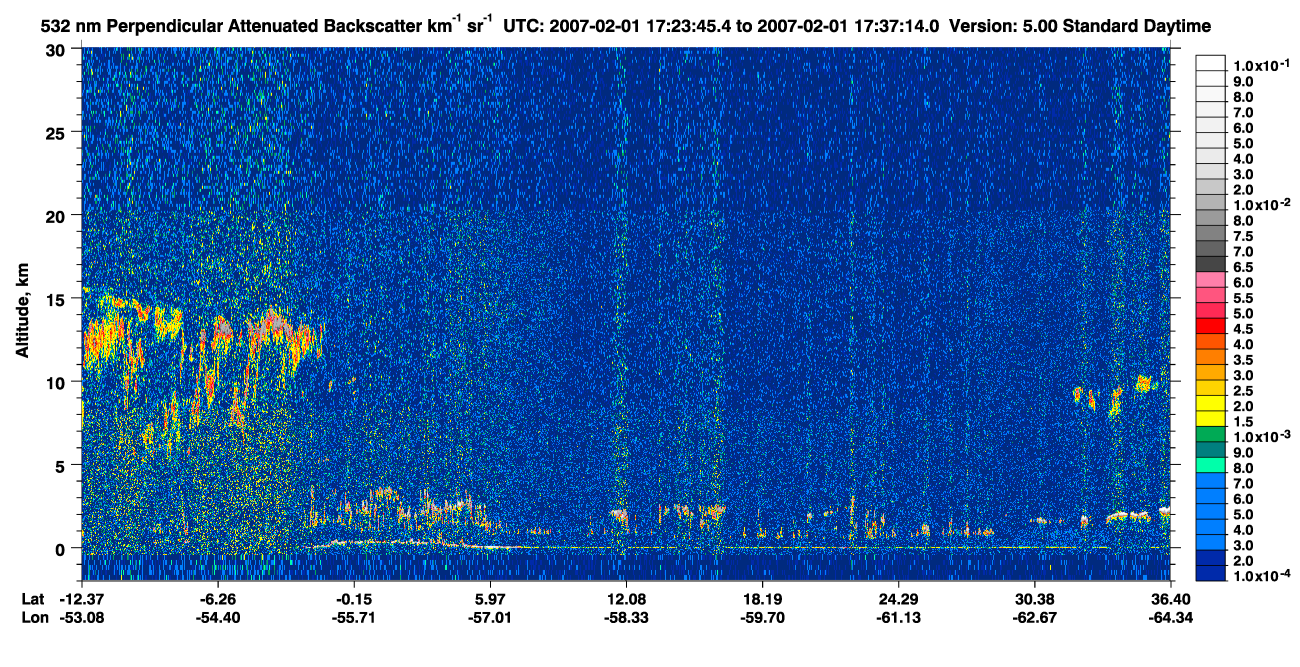This screenshot has height=667, width=1300.
Task: Click the colorbar label '3.5'
Action: [1245, 359]
